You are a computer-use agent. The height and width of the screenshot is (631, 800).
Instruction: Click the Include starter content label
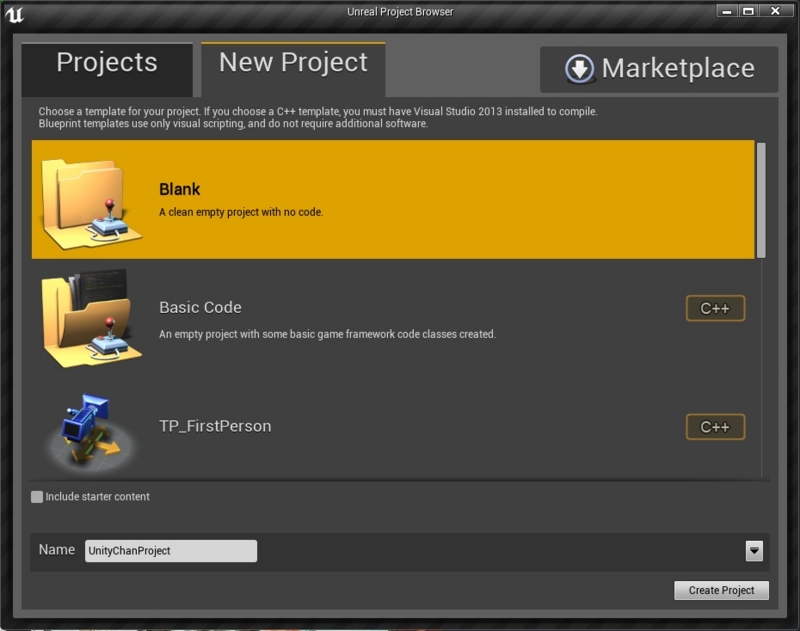(x=97, y=497)
